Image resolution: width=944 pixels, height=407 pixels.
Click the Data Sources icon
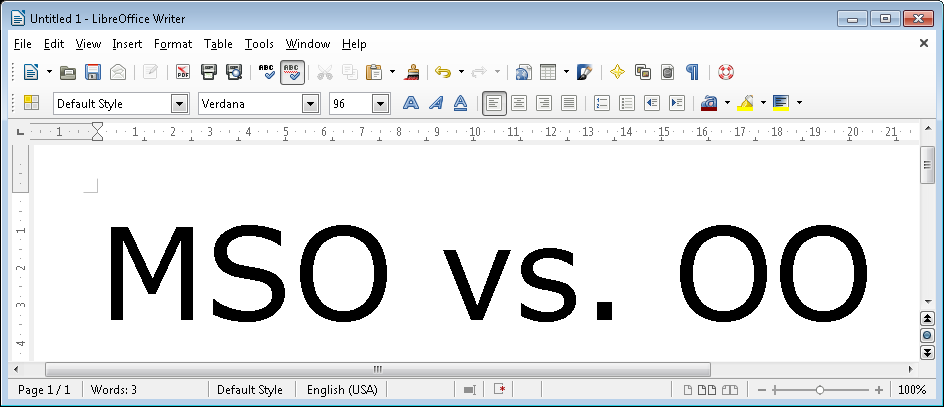(668, 72)
